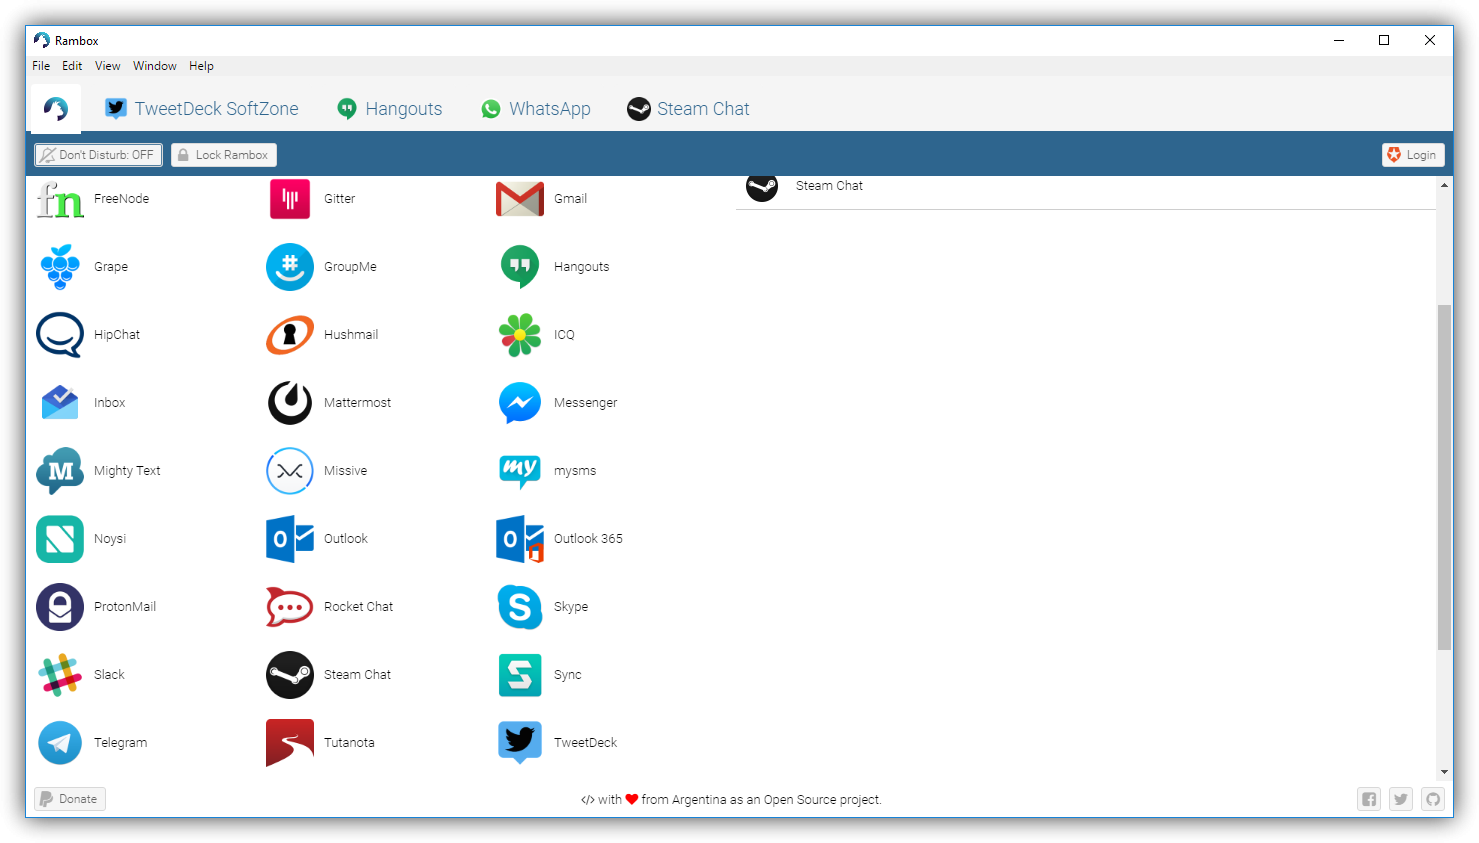
Task: Open the View menu
Action: (x=108, y=66)
